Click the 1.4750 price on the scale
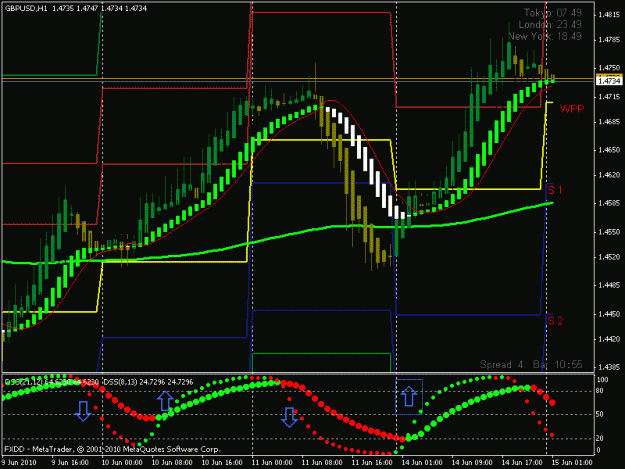This screenshot has width=625, height=469. (x=609, y=68)
